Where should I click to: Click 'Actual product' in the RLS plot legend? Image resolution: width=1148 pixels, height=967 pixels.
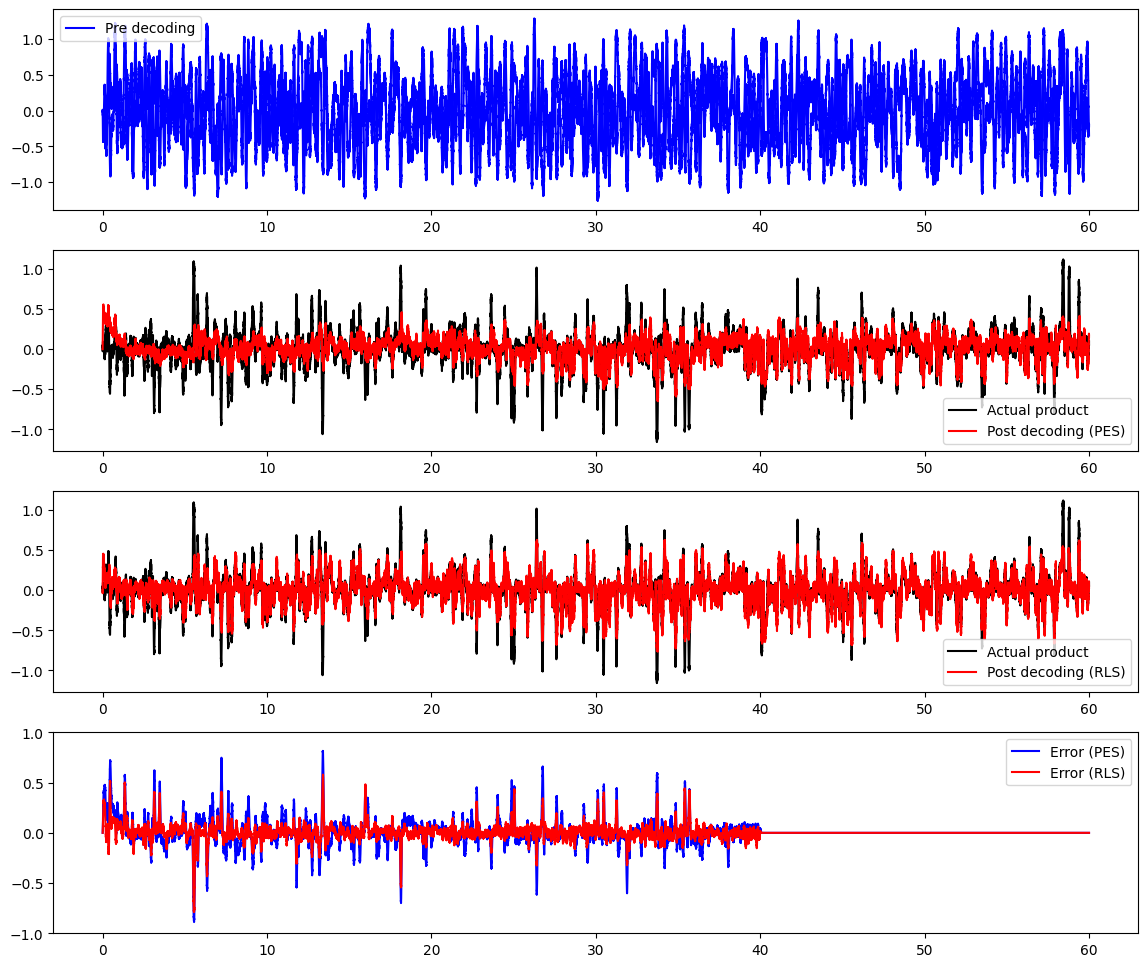click(x=1037, y=651)
